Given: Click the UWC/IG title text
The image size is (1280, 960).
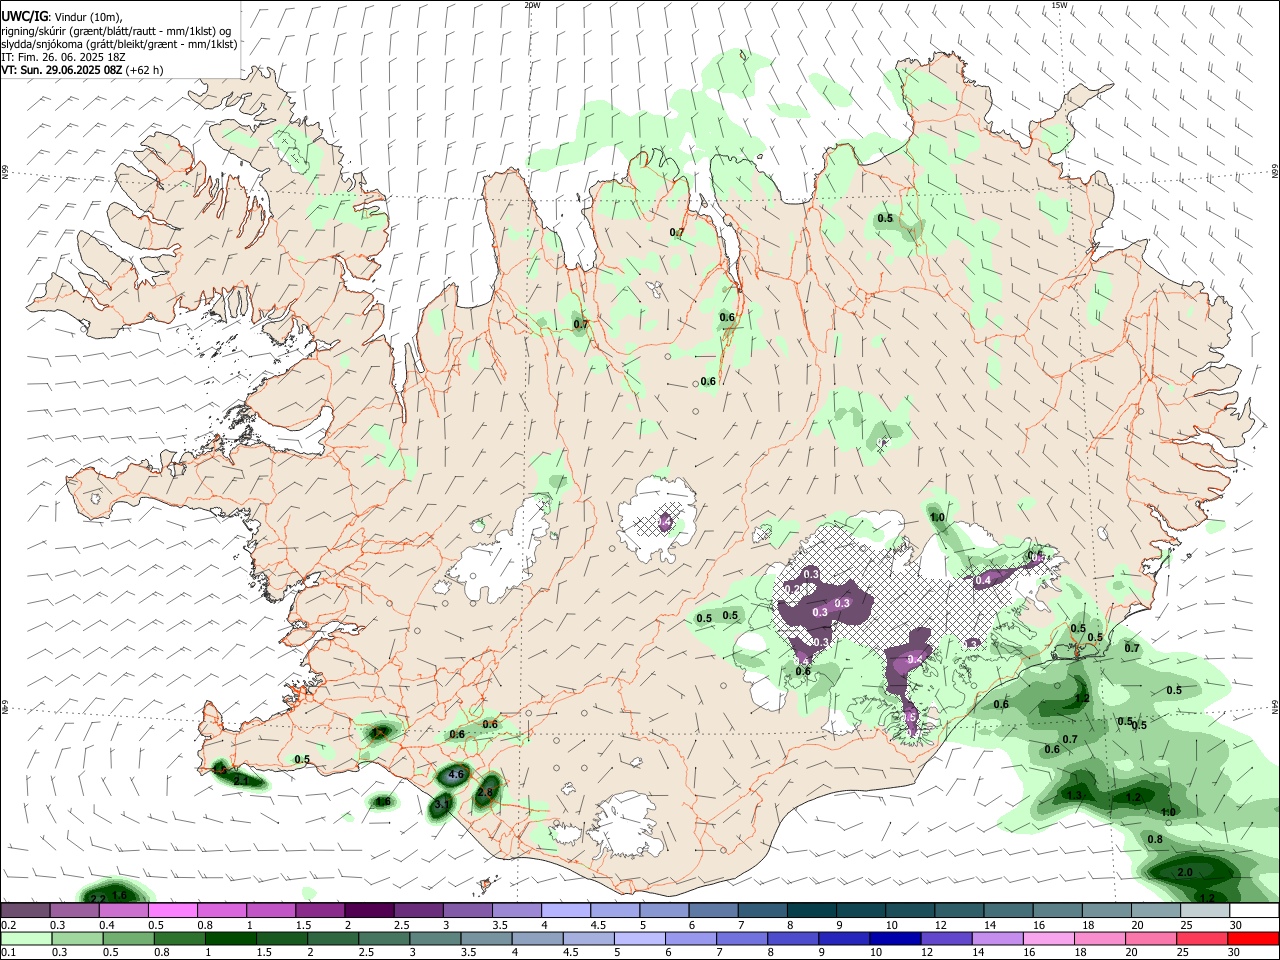Looking at the screenshot, I should tap(25, 17).
